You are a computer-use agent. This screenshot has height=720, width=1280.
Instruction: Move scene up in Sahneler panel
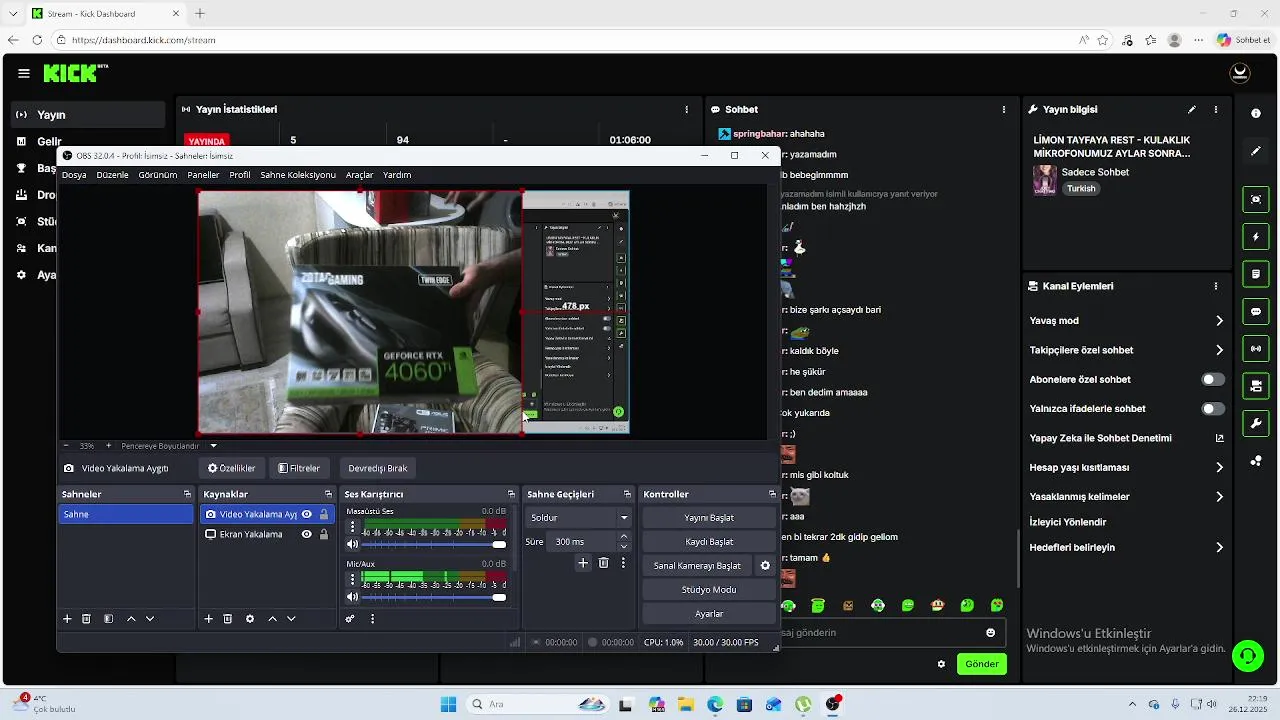[x=131, y=619]
